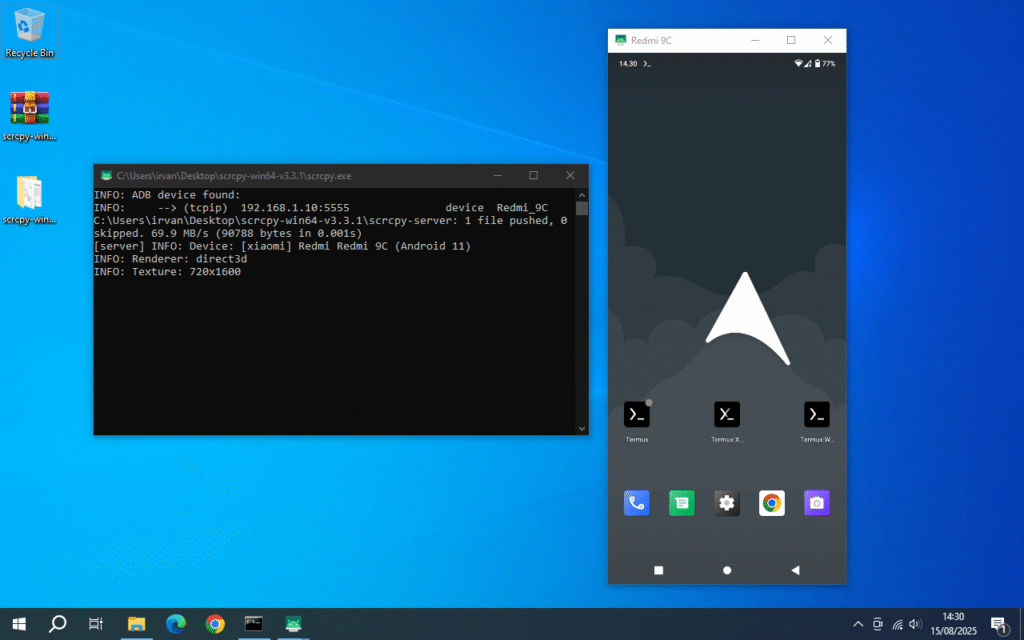Minimize the Redmi 9C window
Screen dimensions: 1024x640
click(x=755, y=40)
